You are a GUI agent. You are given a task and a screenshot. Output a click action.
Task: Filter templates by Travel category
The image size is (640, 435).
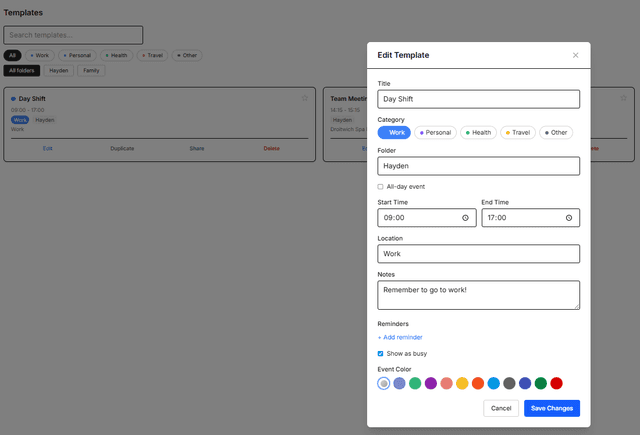point(152,55)
